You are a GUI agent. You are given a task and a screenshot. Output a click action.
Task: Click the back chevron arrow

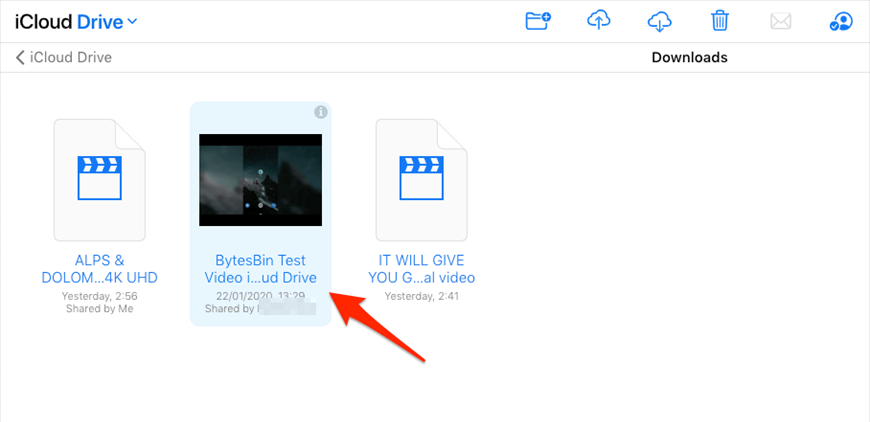[20, 58]
